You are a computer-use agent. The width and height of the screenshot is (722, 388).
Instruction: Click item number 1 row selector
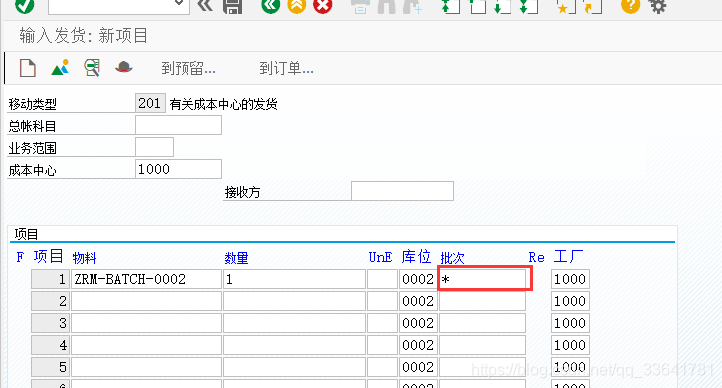coord(50,279)
